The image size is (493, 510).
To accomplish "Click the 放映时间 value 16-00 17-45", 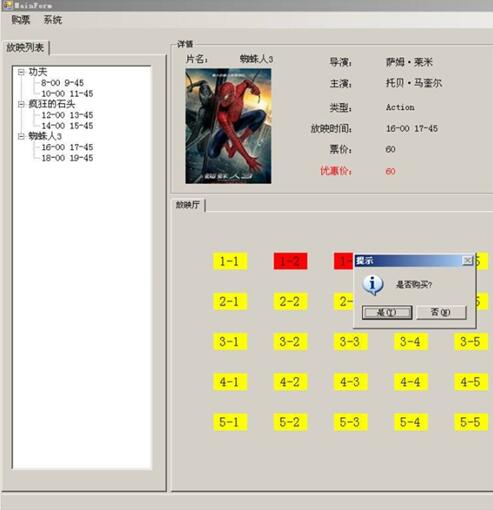I will pos(412,129).
